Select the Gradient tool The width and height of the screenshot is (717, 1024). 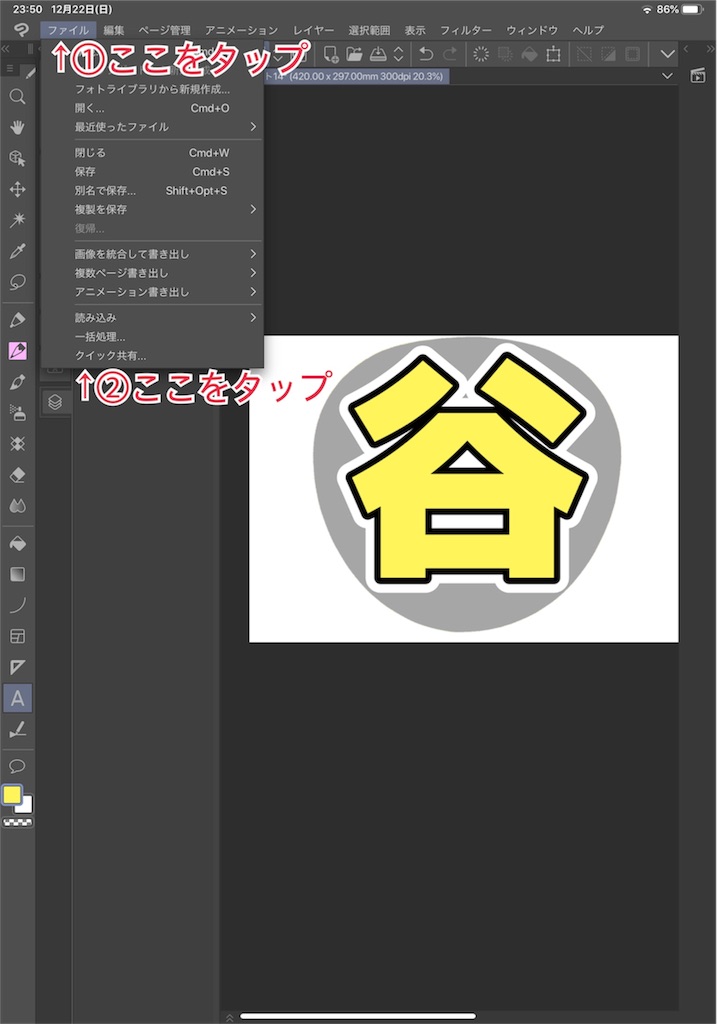pyautogui.click(x=18, y=574)
